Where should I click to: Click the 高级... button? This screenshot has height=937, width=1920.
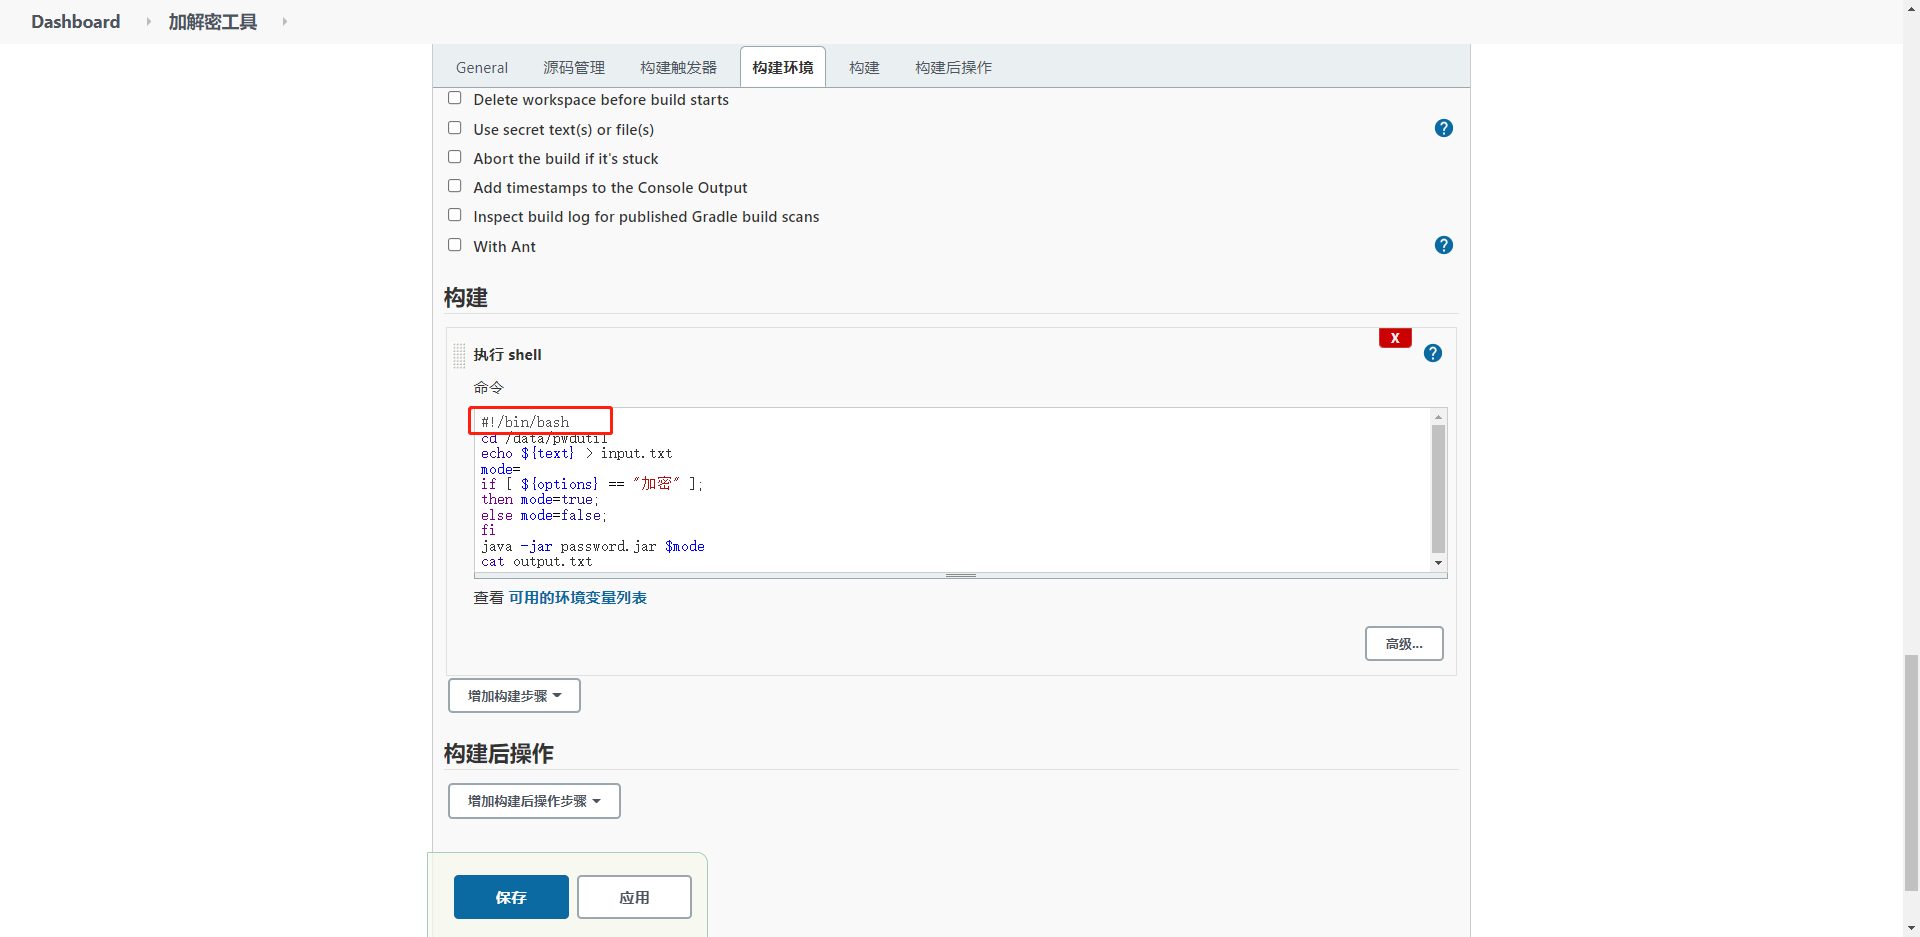(x=1403, y=643)
